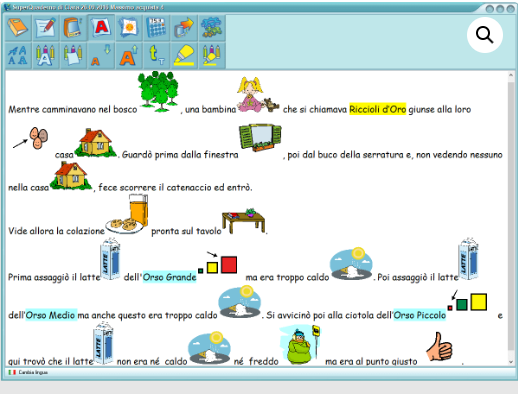This screenshot has height=394, width=525.
Task: Click the magnifying glass search button
Action: 484,35
